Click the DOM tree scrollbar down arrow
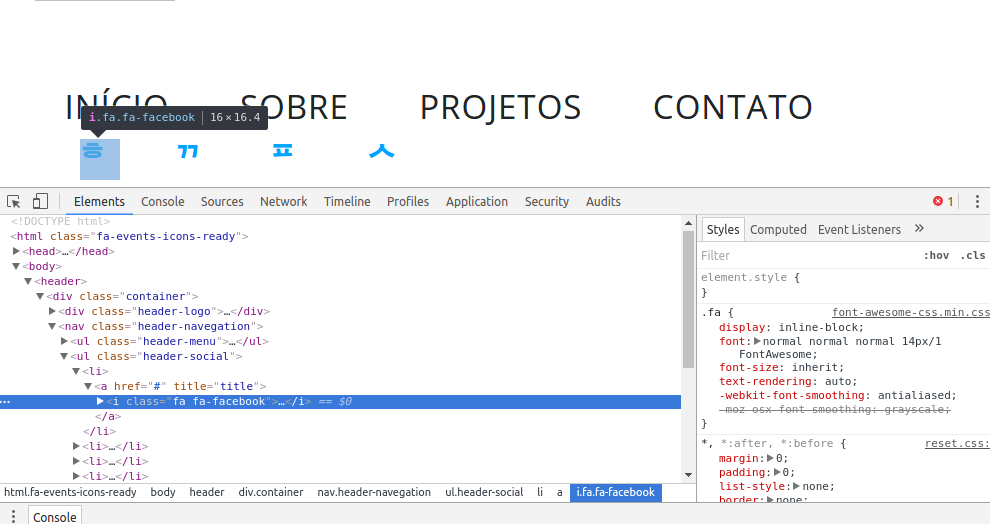 click(x=688, y=475)
